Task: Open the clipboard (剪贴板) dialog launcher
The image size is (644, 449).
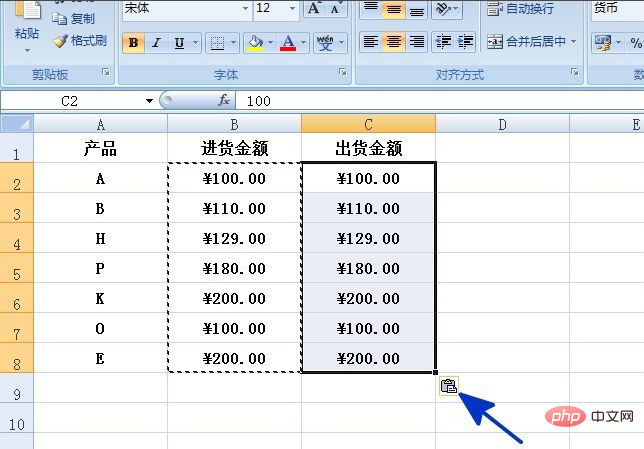Action: (106, 73)
